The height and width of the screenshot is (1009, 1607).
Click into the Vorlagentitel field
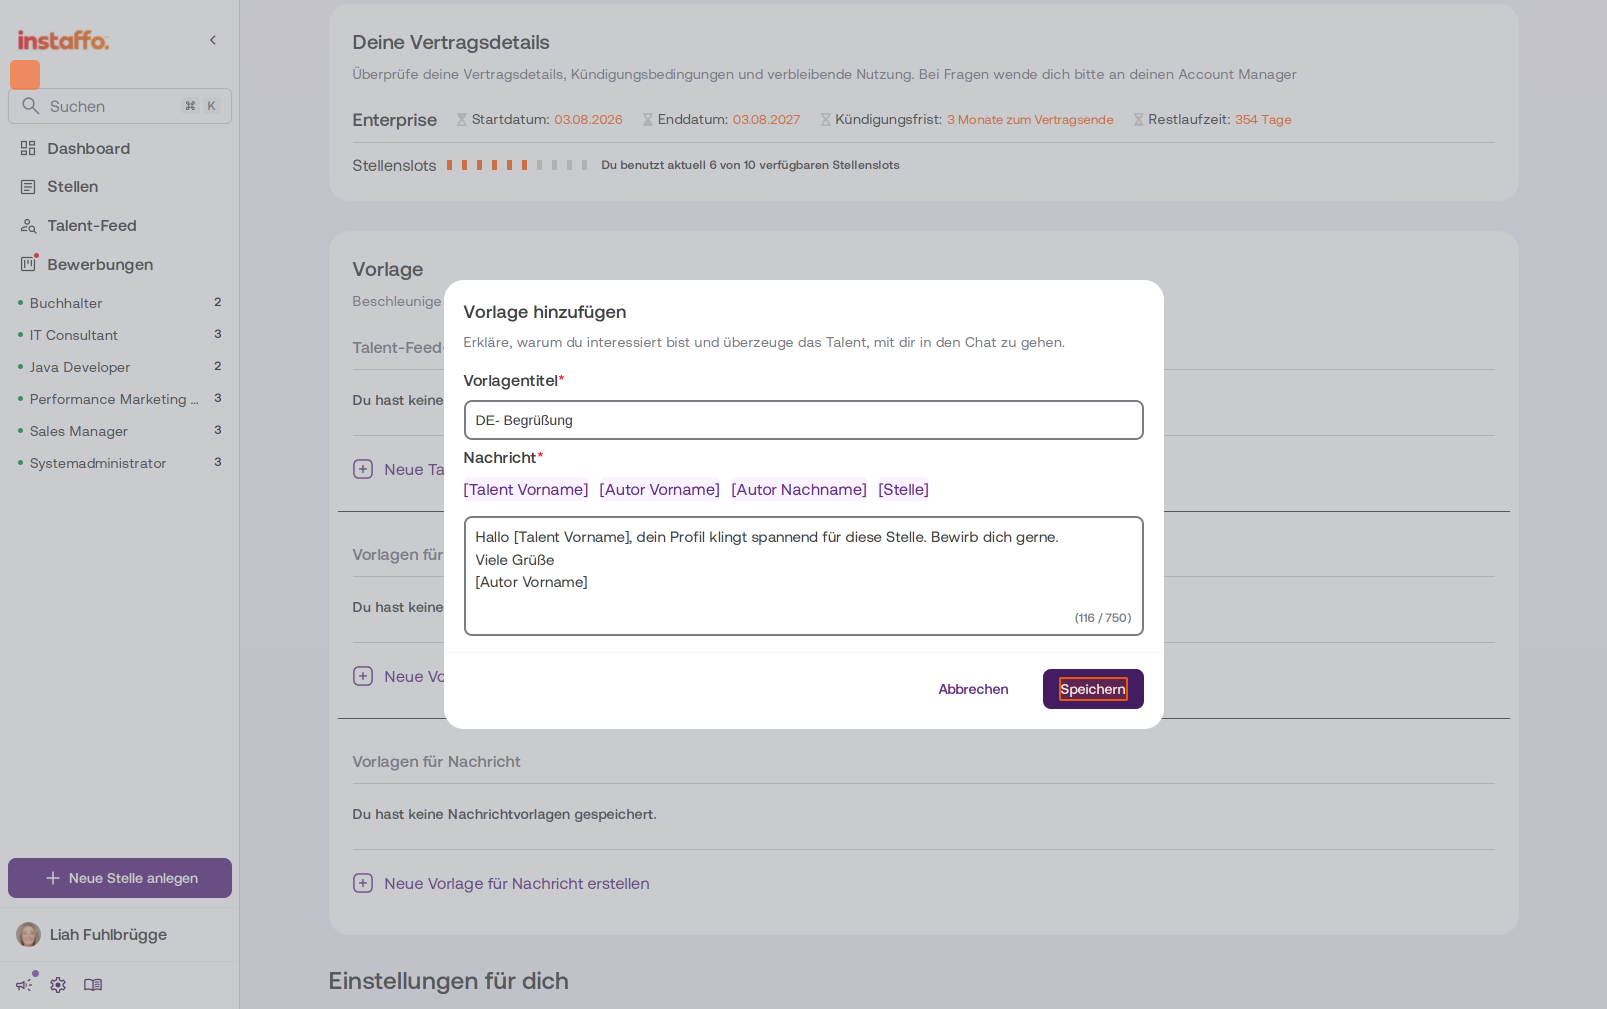[x=804, y=420]
